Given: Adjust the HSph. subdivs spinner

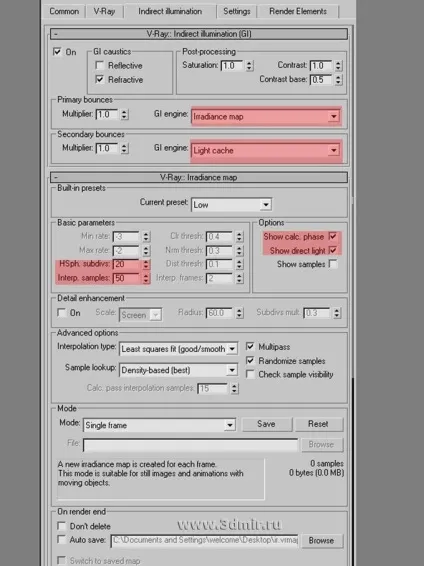Looking at the screenshot, I should (x=145, y=264).
